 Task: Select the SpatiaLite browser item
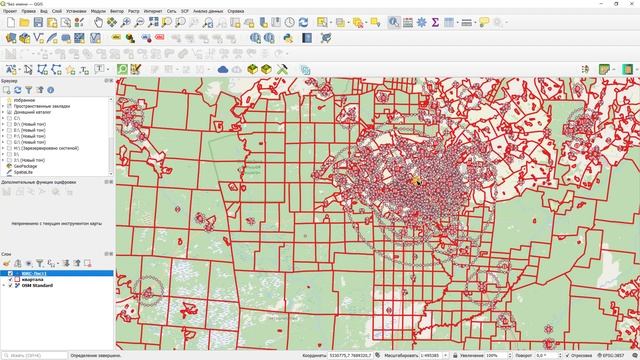coord(23,172)
